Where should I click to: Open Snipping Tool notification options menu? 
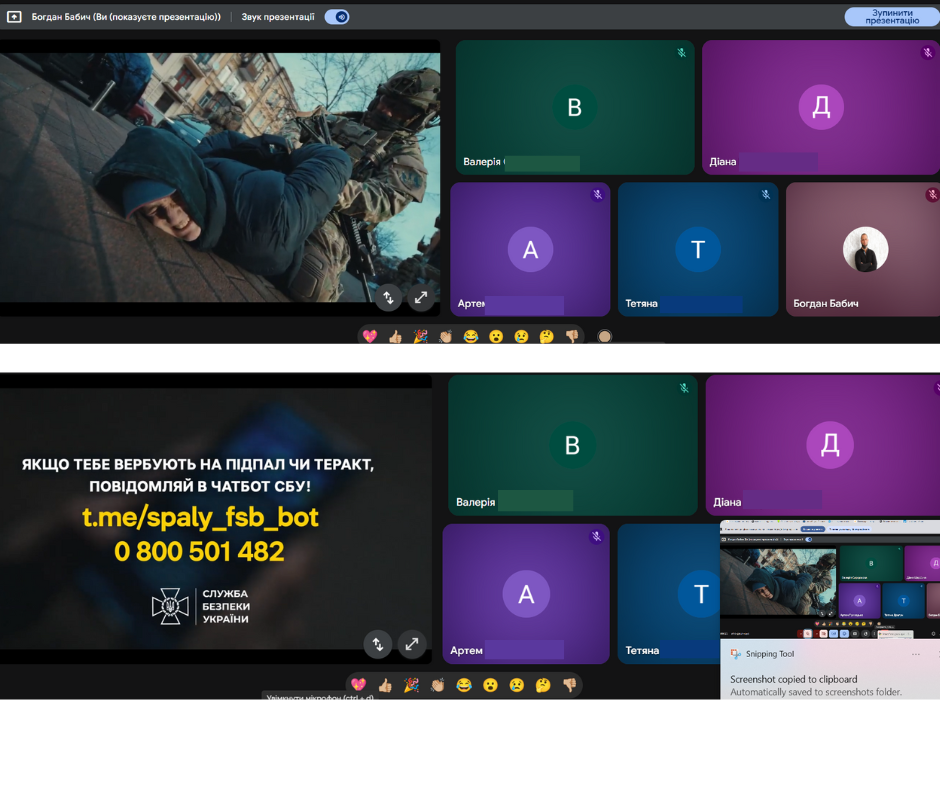(915, 654)
